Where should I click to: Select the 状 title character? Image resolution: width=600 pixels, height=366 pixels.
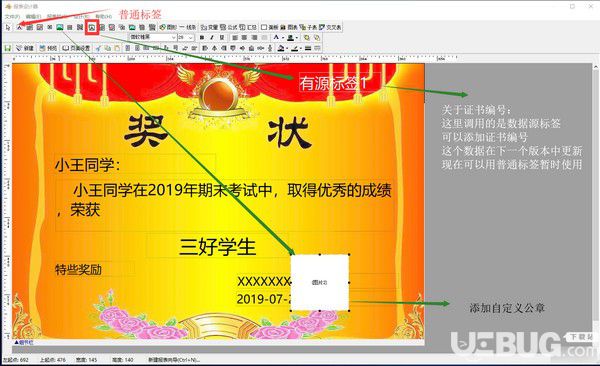(289, 132)
